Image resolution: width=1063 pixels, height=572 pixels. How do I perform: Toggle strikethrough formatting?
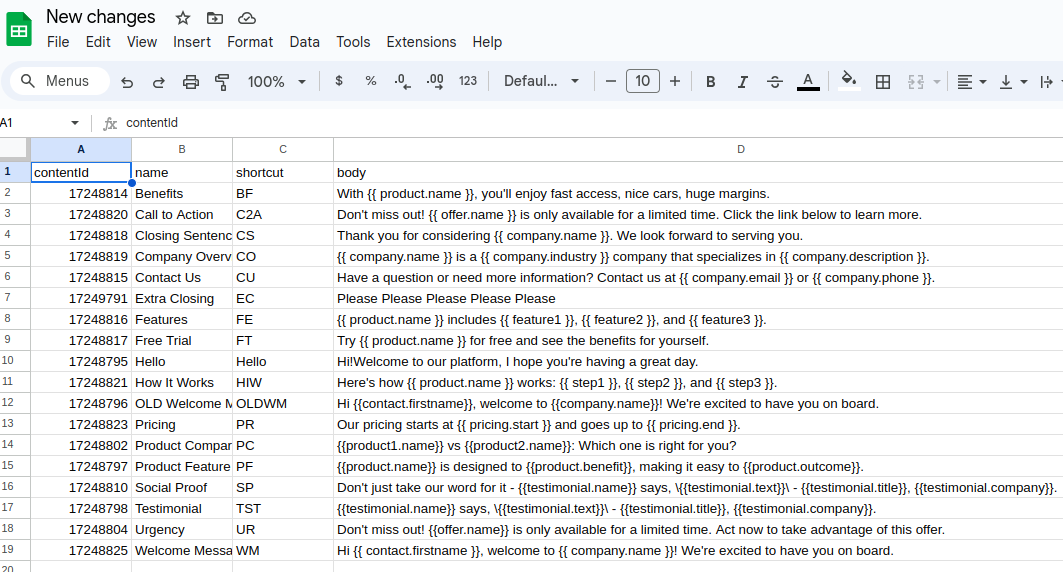pos(774,82)
